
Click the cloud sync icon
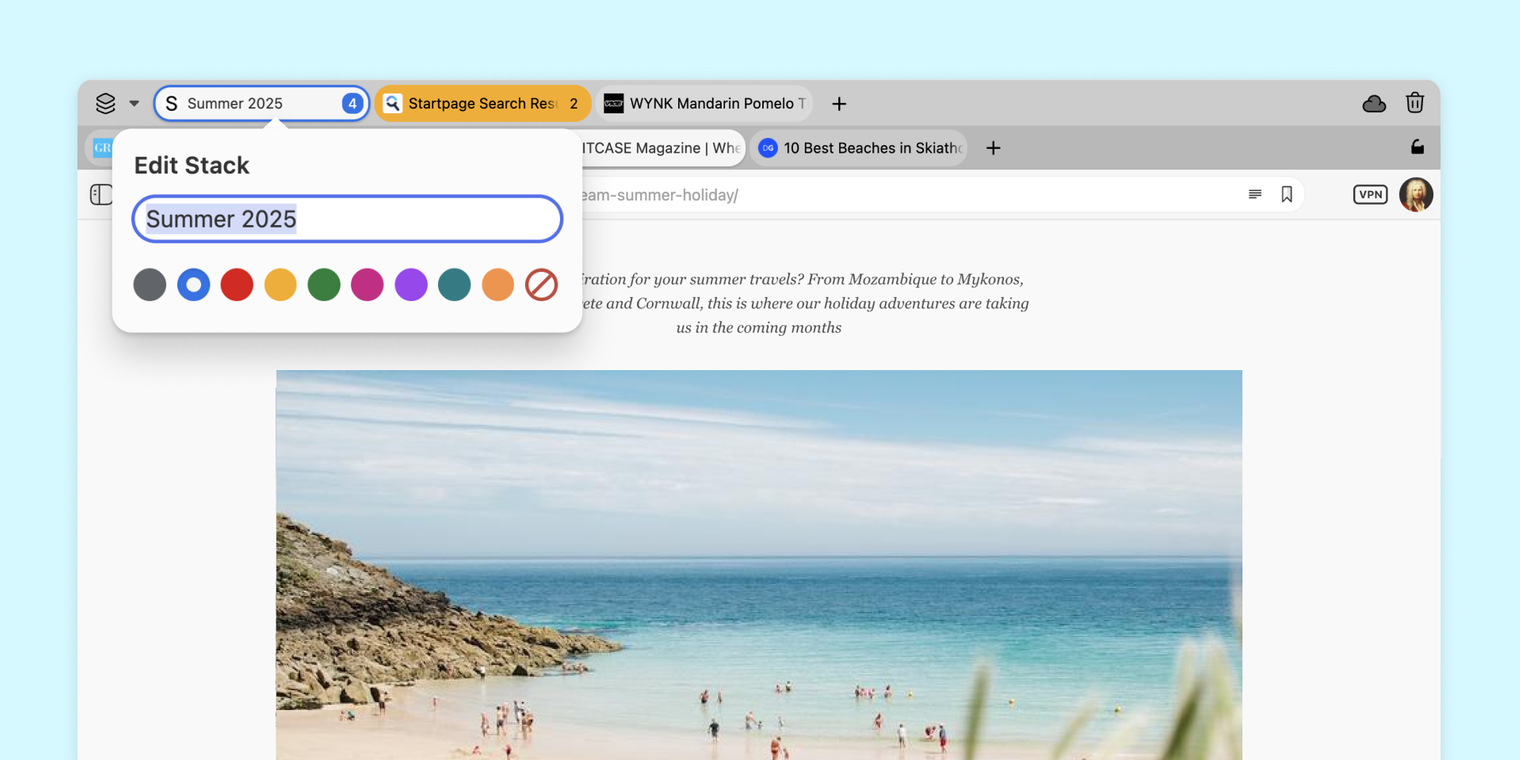point(1374,103)
